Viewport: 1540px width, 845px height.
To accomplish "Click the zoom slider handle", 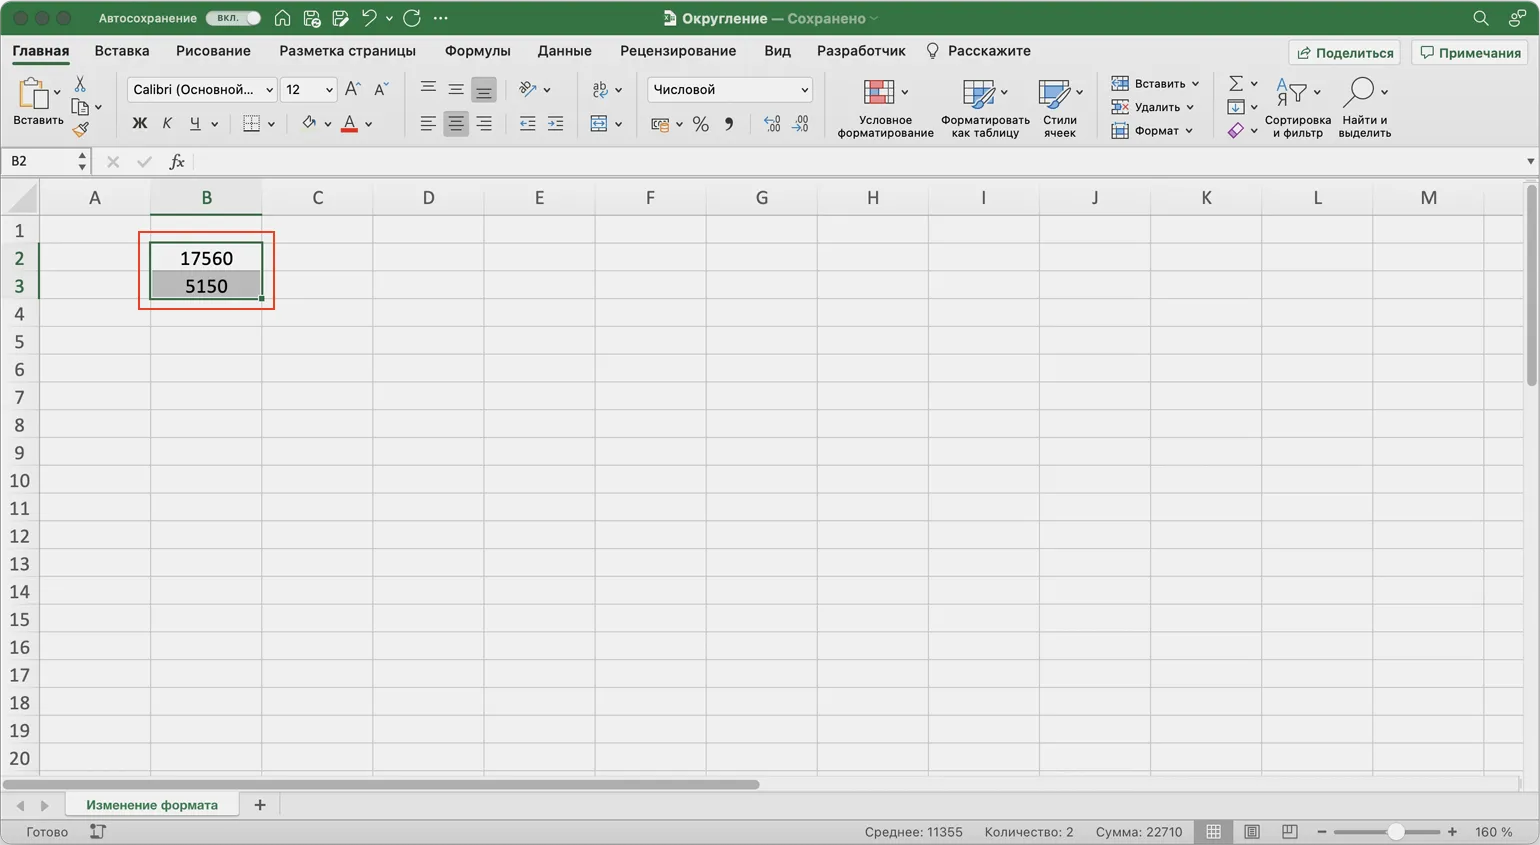I will [x=1395, y=832].
